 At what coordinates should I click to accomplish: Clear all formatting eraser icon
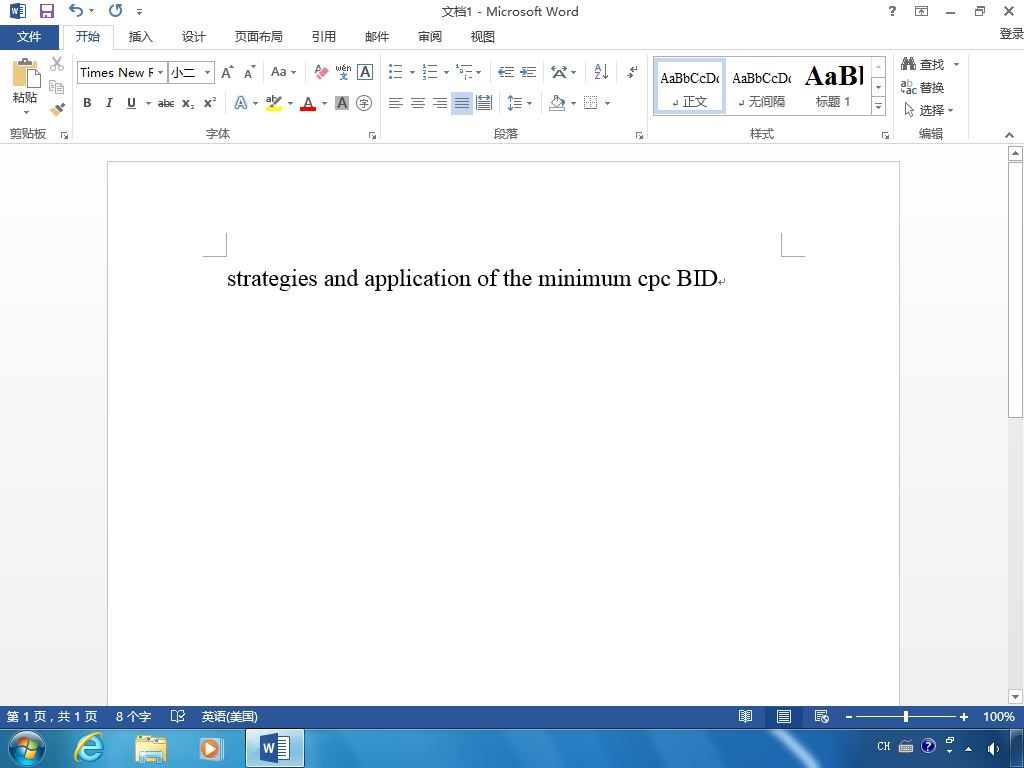pyautogui.click(x=321, y=72)
